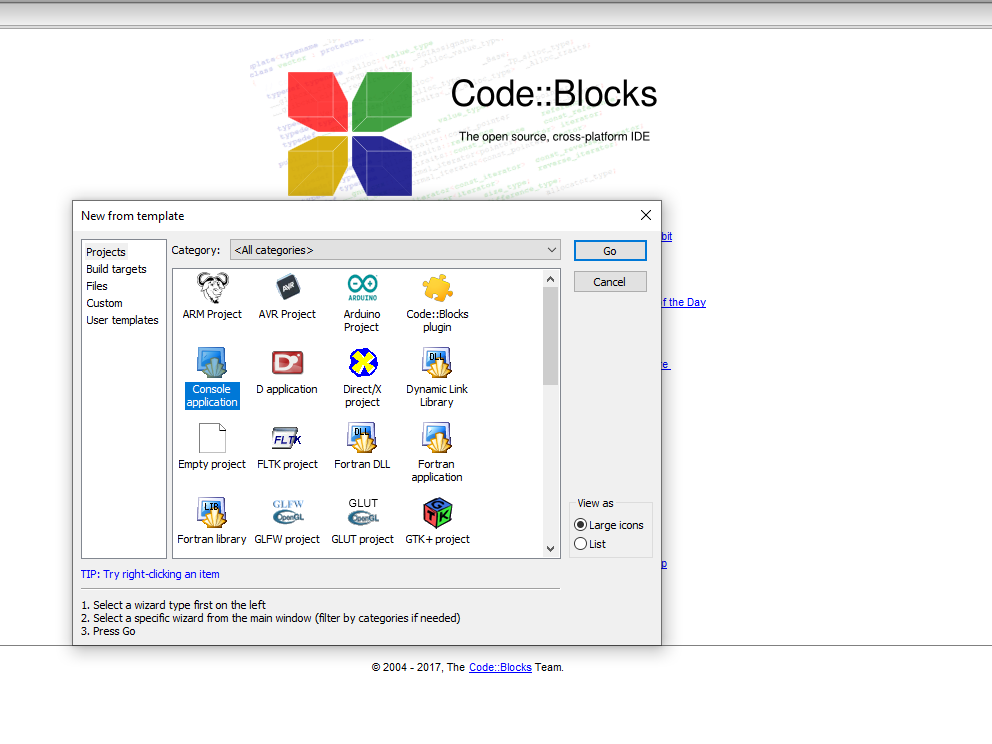Screen dimensions: 992x744
Task: Select Projects wizard type
Action: pyautogui.click(x=106, y=252)
